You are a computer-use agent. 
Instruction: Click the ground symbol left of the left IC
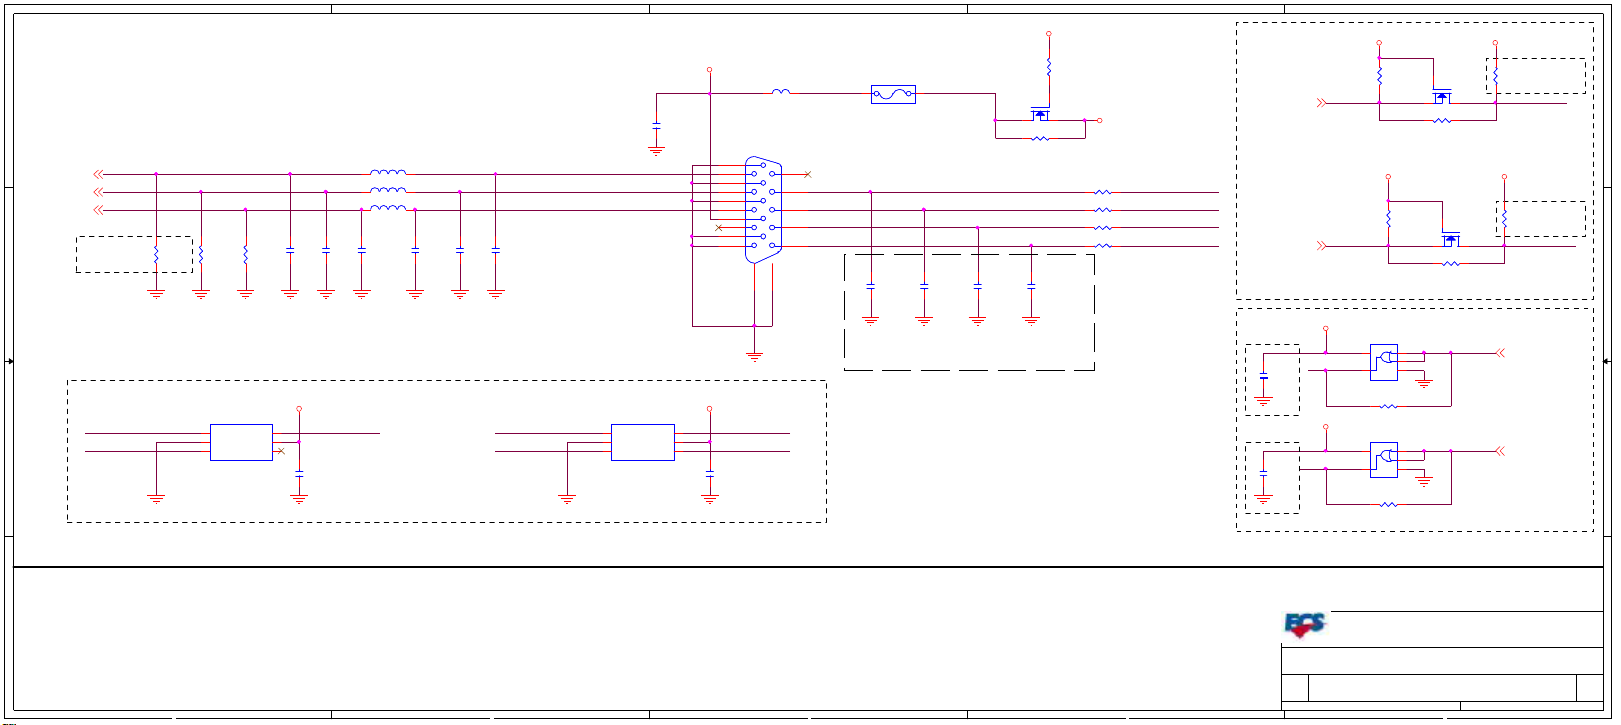(x=156, y=497)
